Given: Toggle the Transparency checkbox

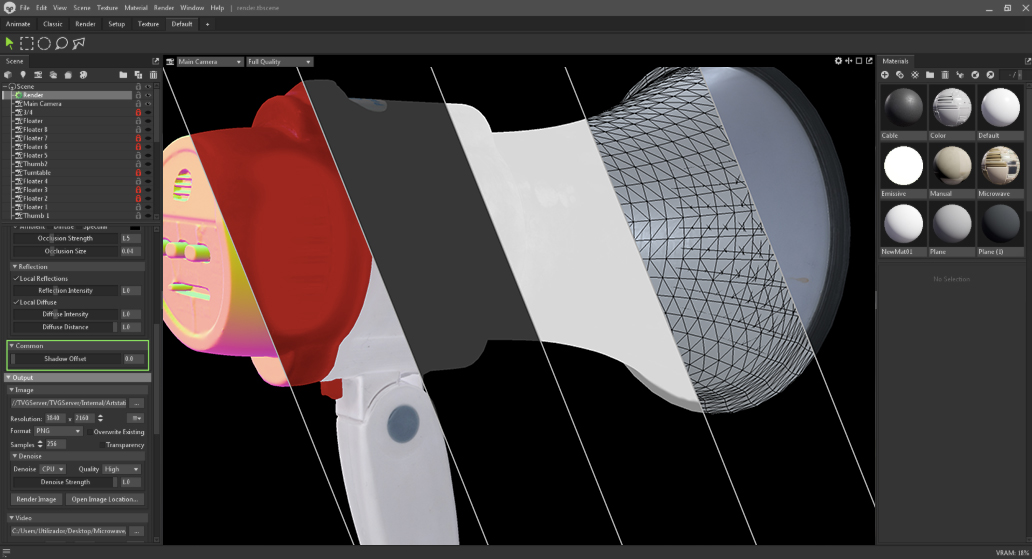Looking at the screenshot, I should pos(101,444).
